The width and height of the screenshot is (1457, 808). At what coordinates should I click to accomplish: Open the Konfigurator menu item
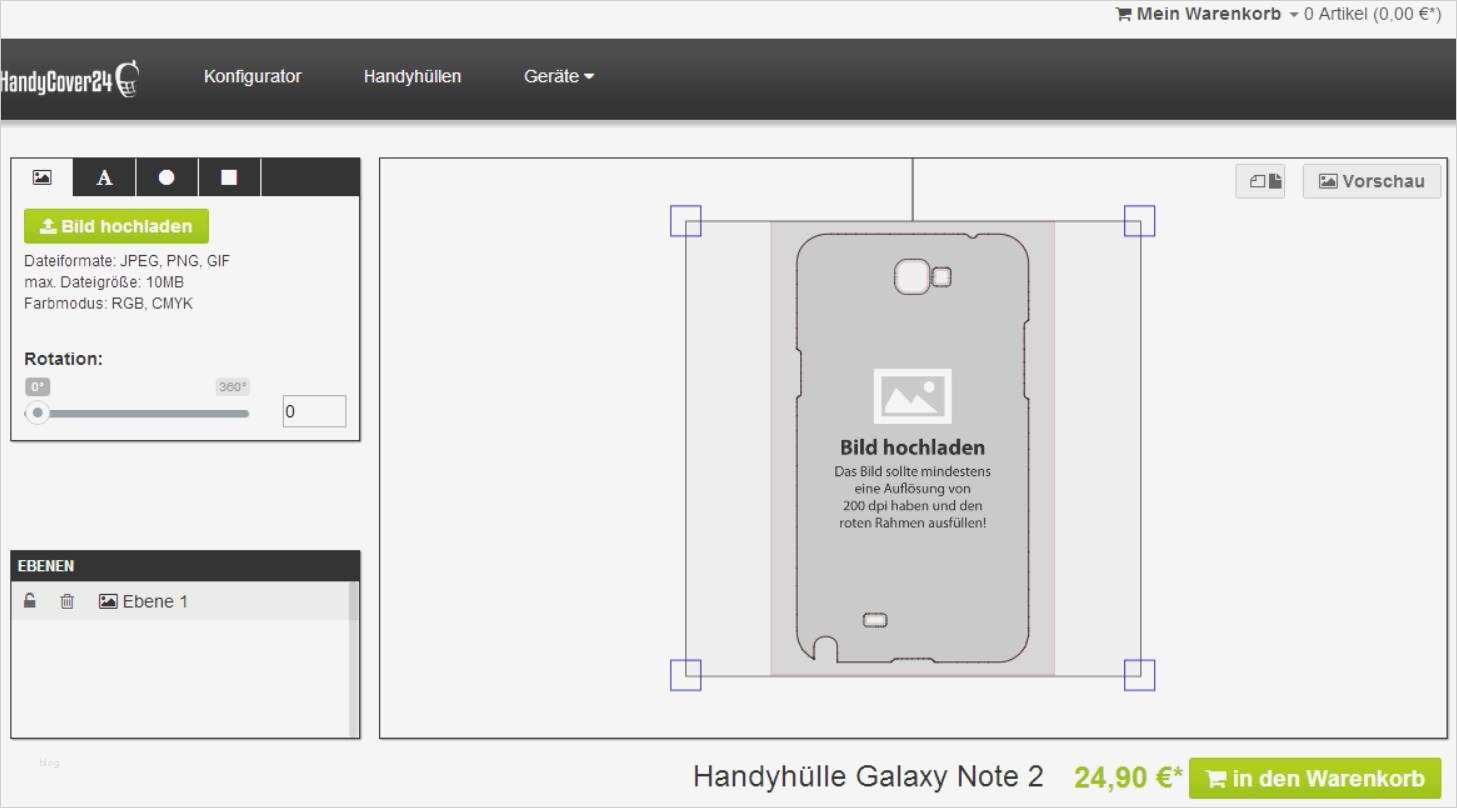[x=252, y=76]
